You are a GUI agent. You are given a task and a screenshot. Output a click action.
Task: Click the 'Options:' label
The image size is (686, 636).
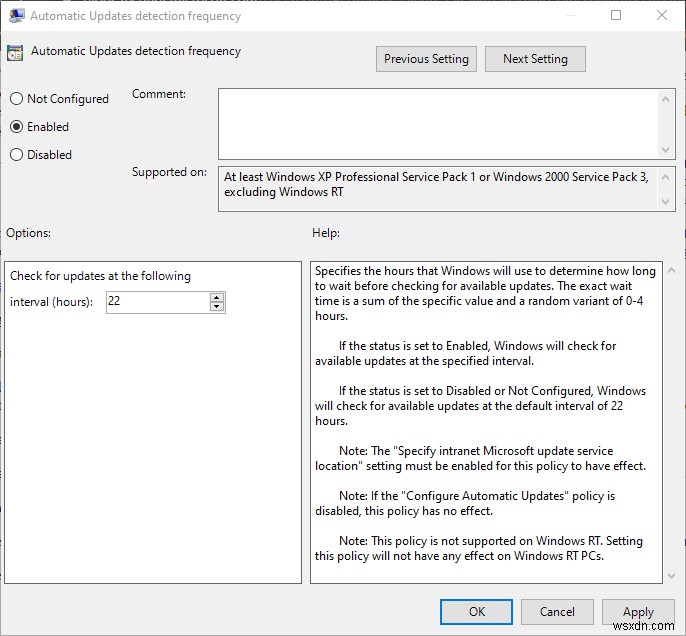pyautogui.click(x=28, y=233)
